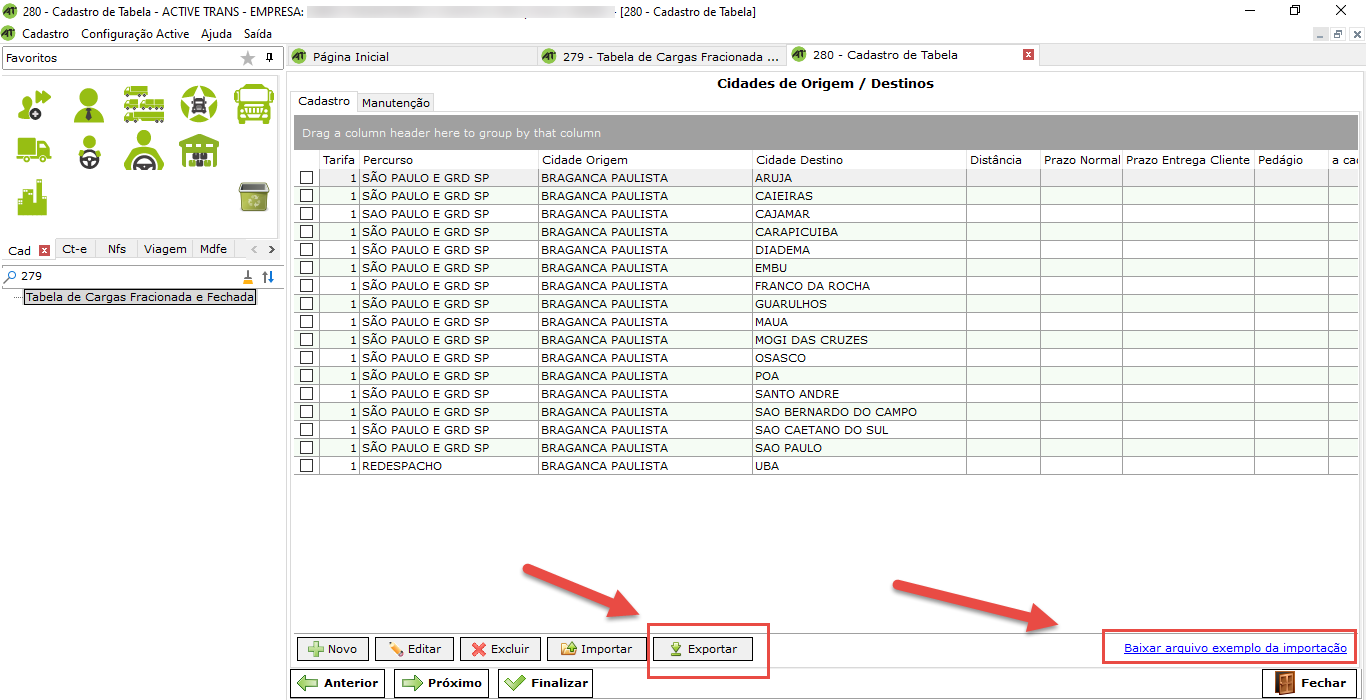Open the Configuração Active menu

point(135,34)
